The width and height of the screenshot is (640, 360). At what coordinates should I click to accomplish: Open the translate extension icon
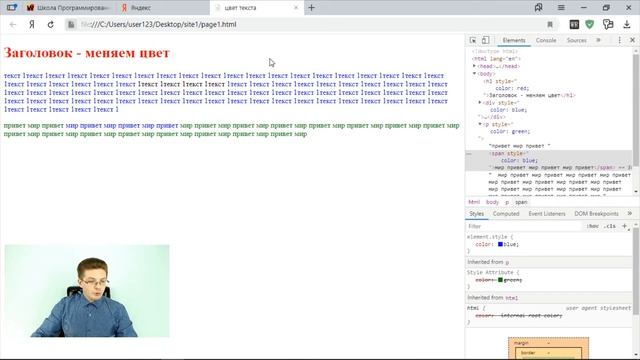pyautogui.click(x=608, y=24)
